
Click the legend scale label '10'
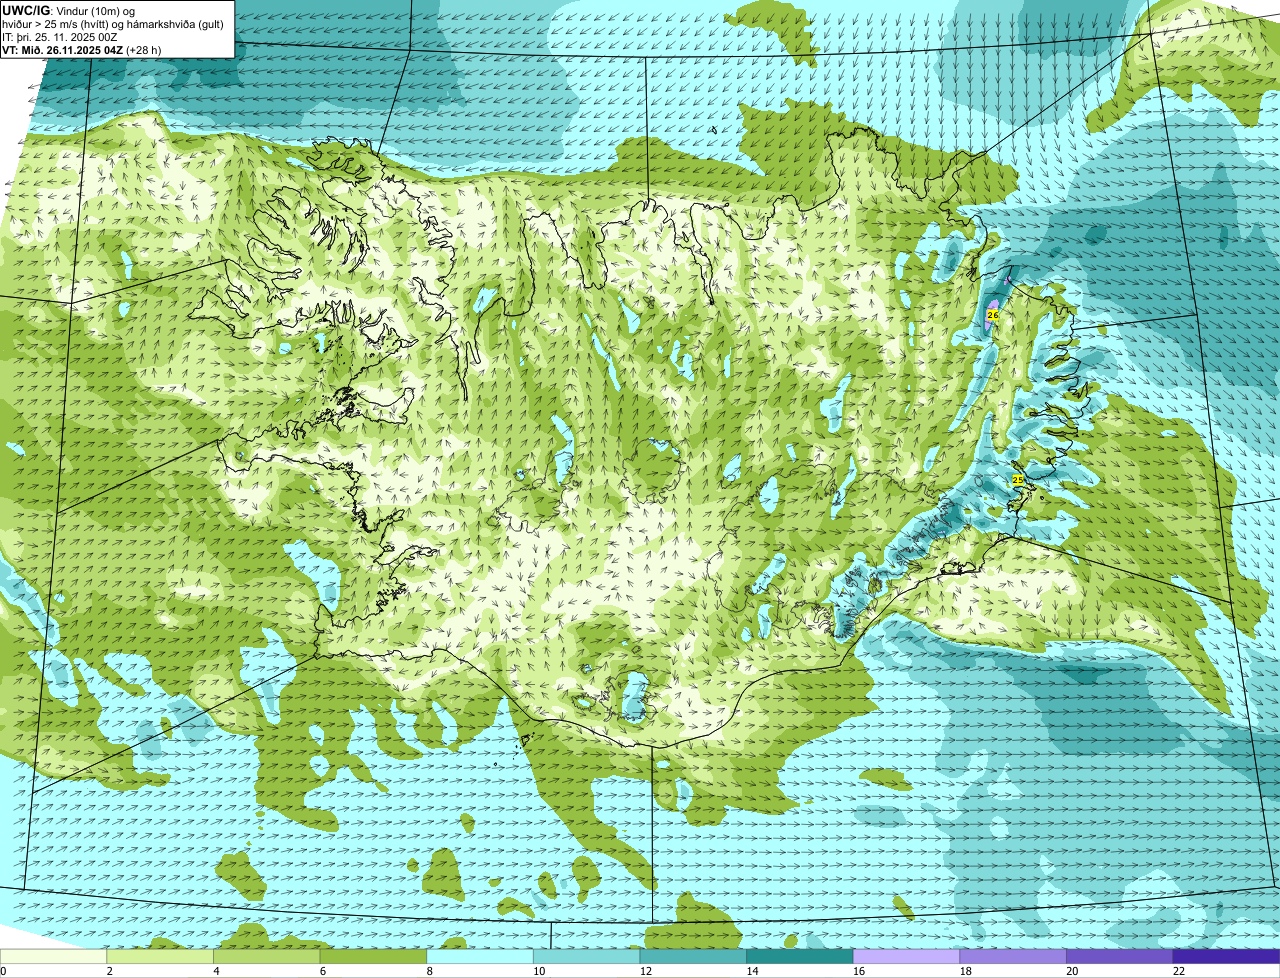pos(539,971)
